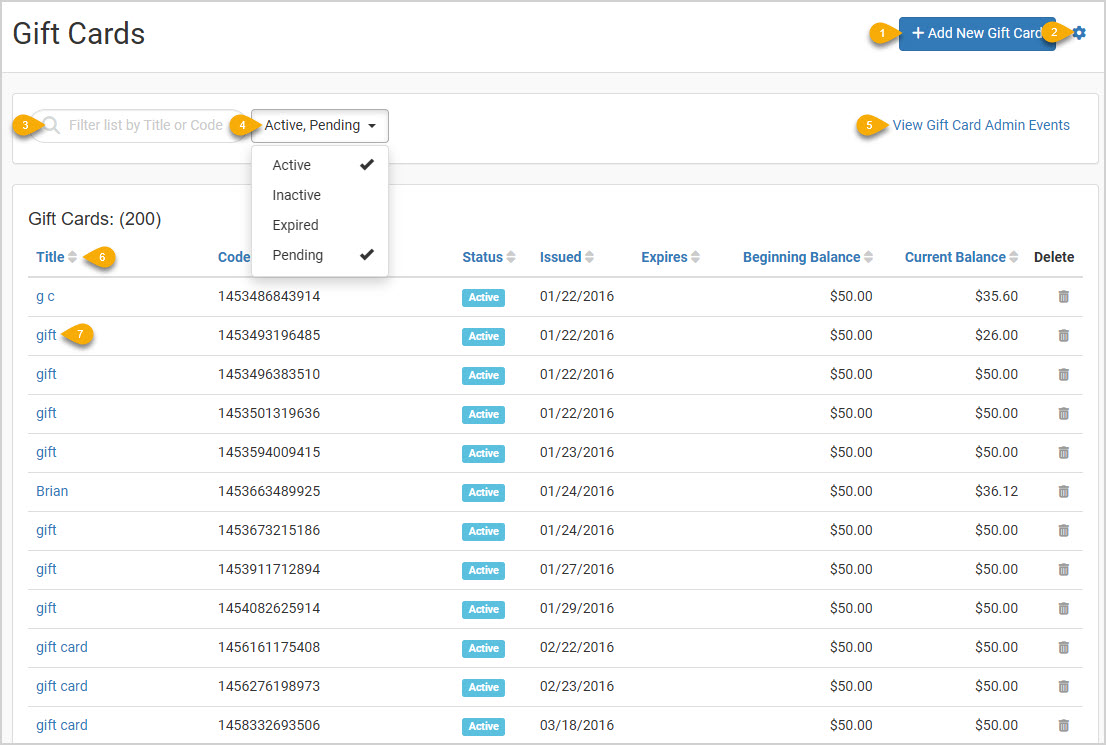Click the magnifier icon in the filter box

[x=51, y=126]
